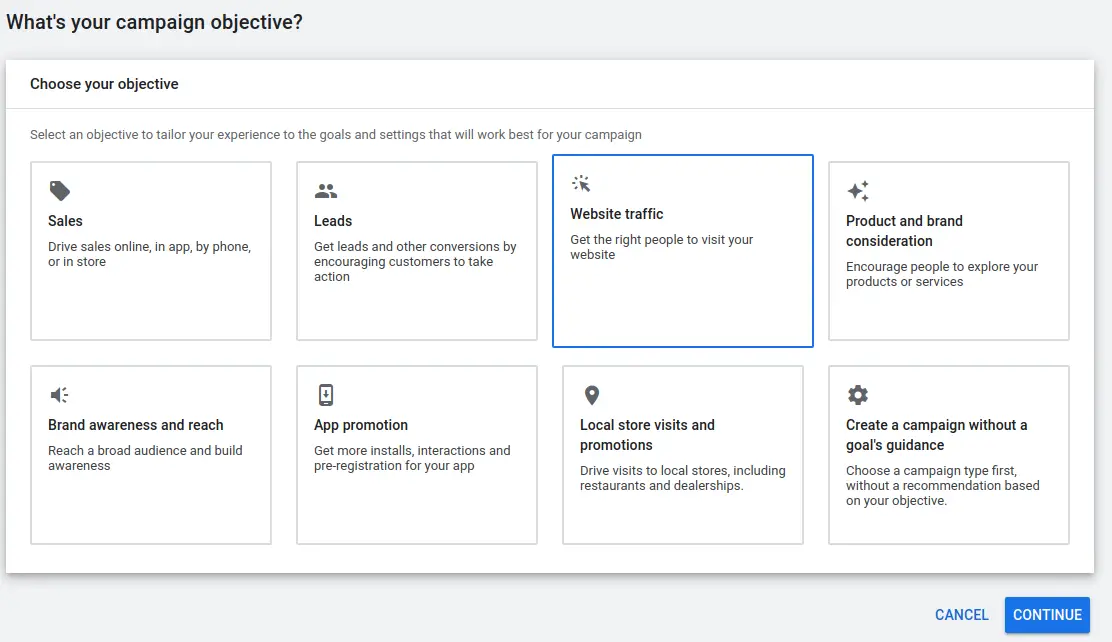The image size is (1112, 642).
Task: Select the Website traffic objective
Action: tap(683, 250)
